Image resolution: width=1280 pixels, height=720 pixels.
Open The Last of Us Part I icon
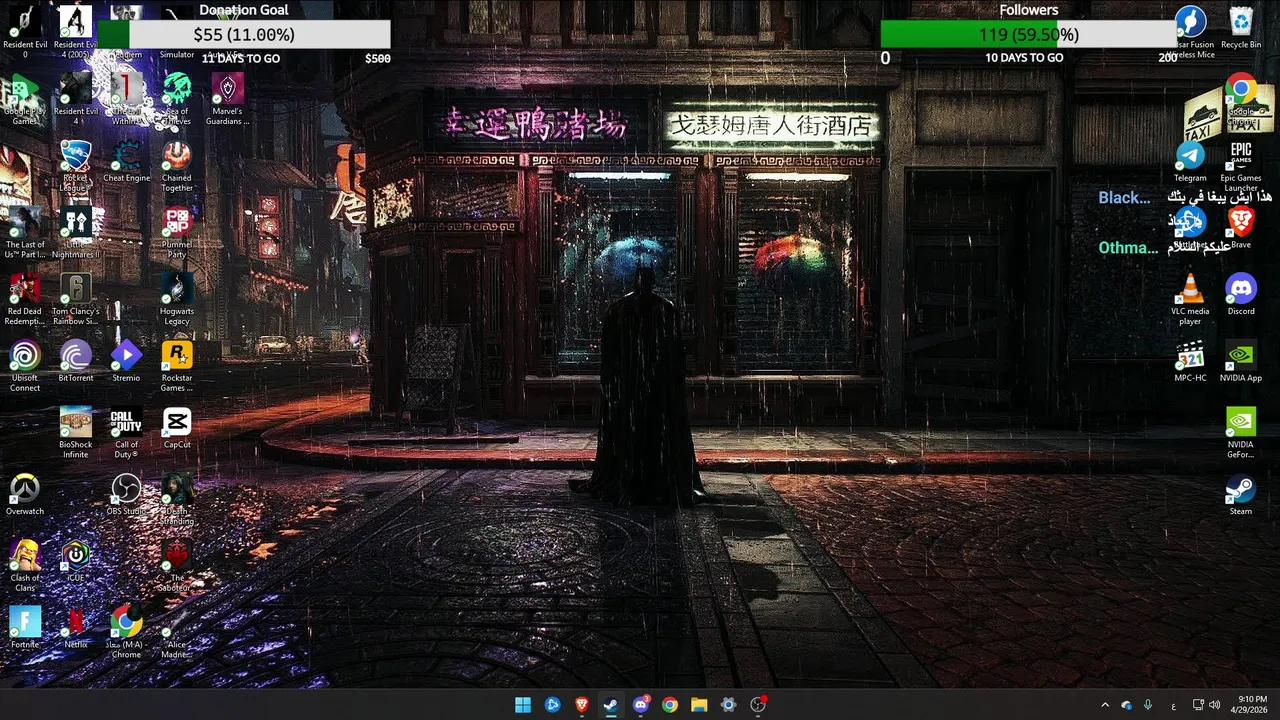[25, 233]
